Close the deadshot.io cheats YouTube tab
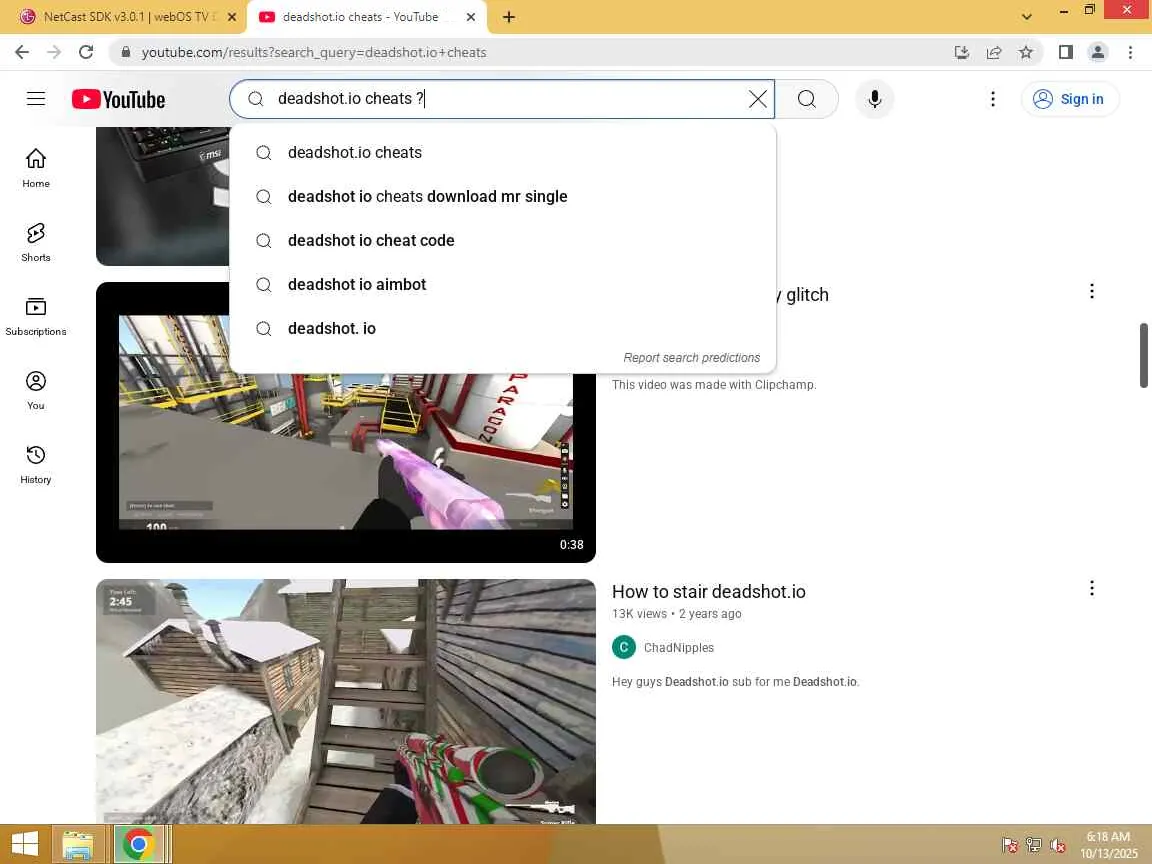The image size is (1152, 864). tap(471, 17)
